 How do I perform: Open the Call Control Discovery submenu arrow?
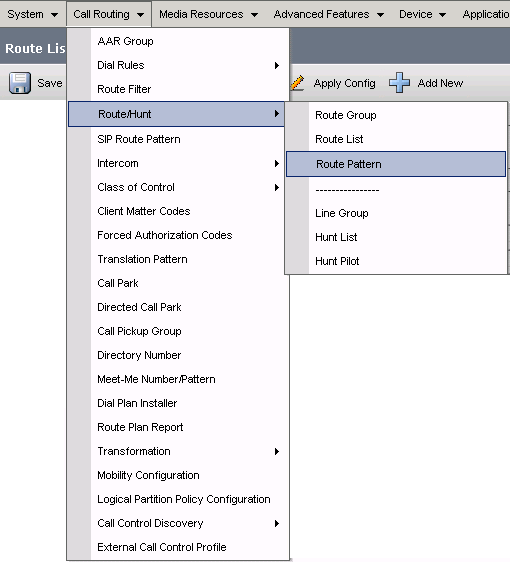point(276,523)
